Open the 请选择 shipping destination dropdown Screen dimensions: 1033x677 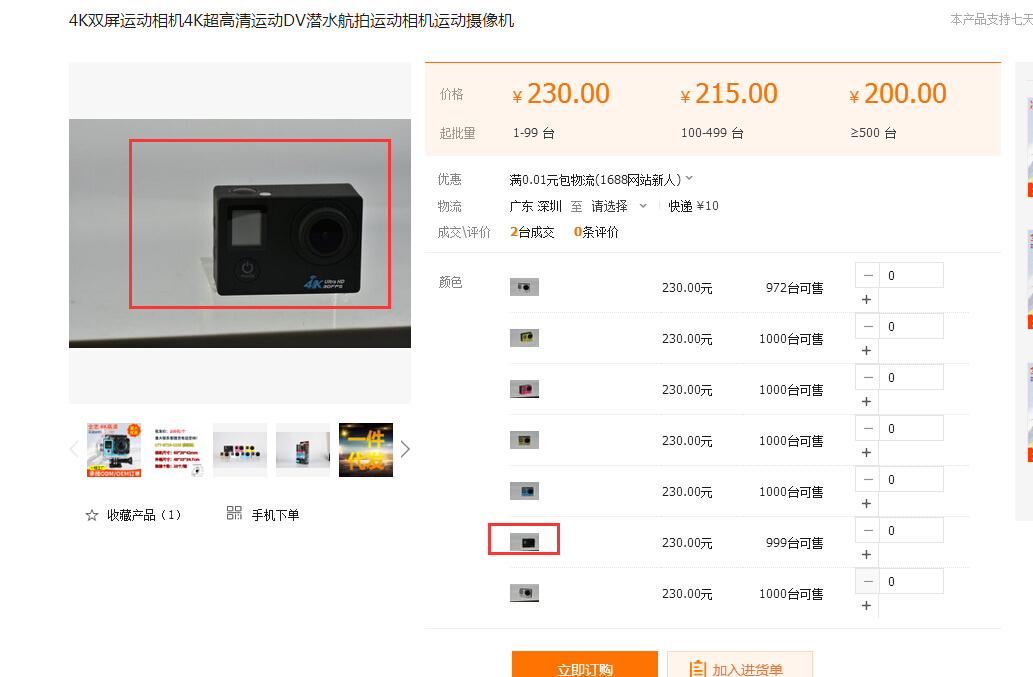click(x=619, y=206)
